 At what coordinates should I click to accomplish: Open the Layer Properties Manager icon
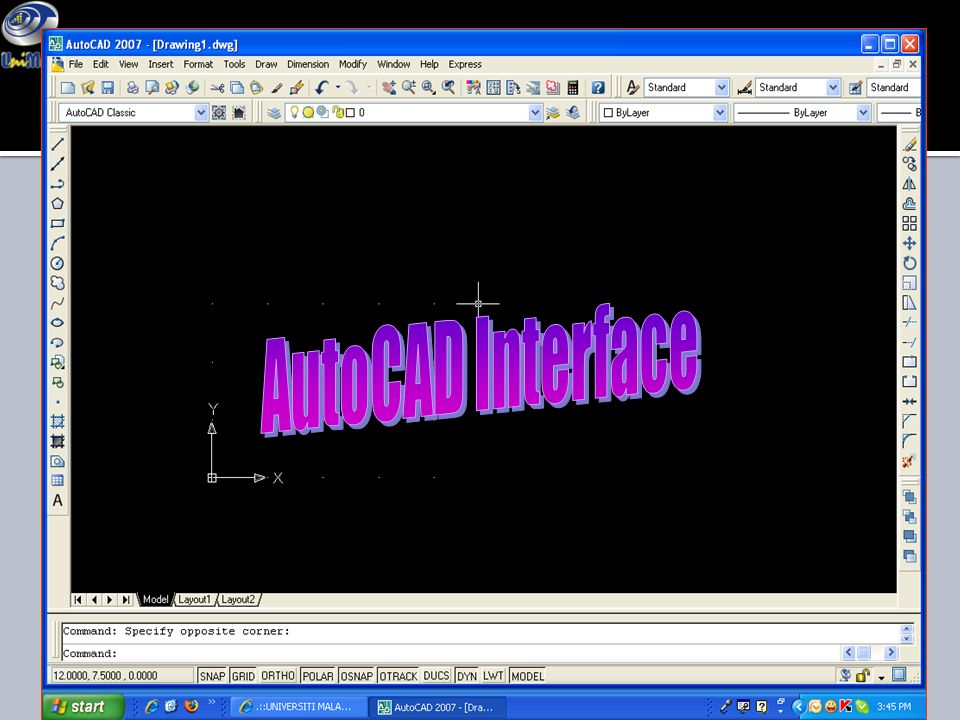[274, 113]
